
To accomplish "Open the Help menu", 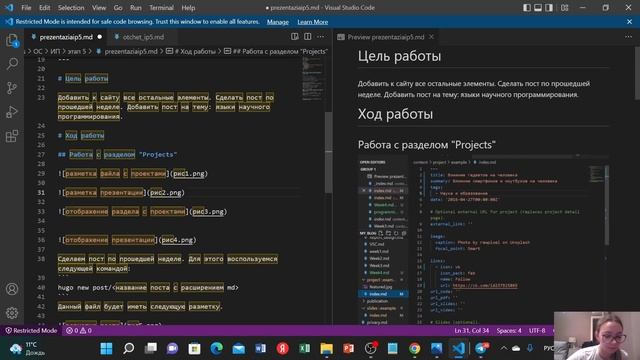I will [x=188, y=8].
